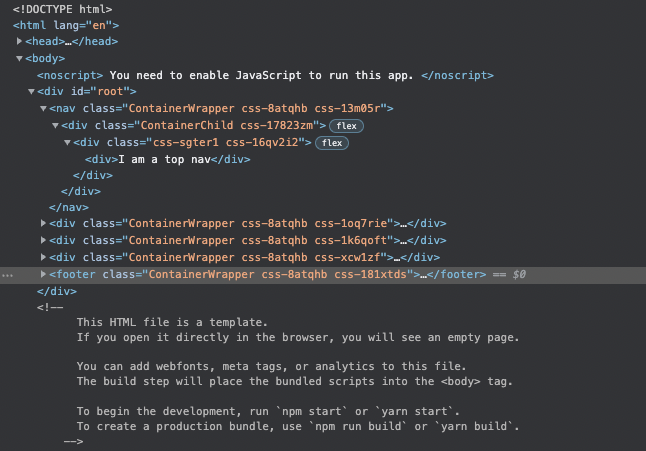Select 'I am a top nav' div
This screenshot has width=646, height=451.
(167, 159)
